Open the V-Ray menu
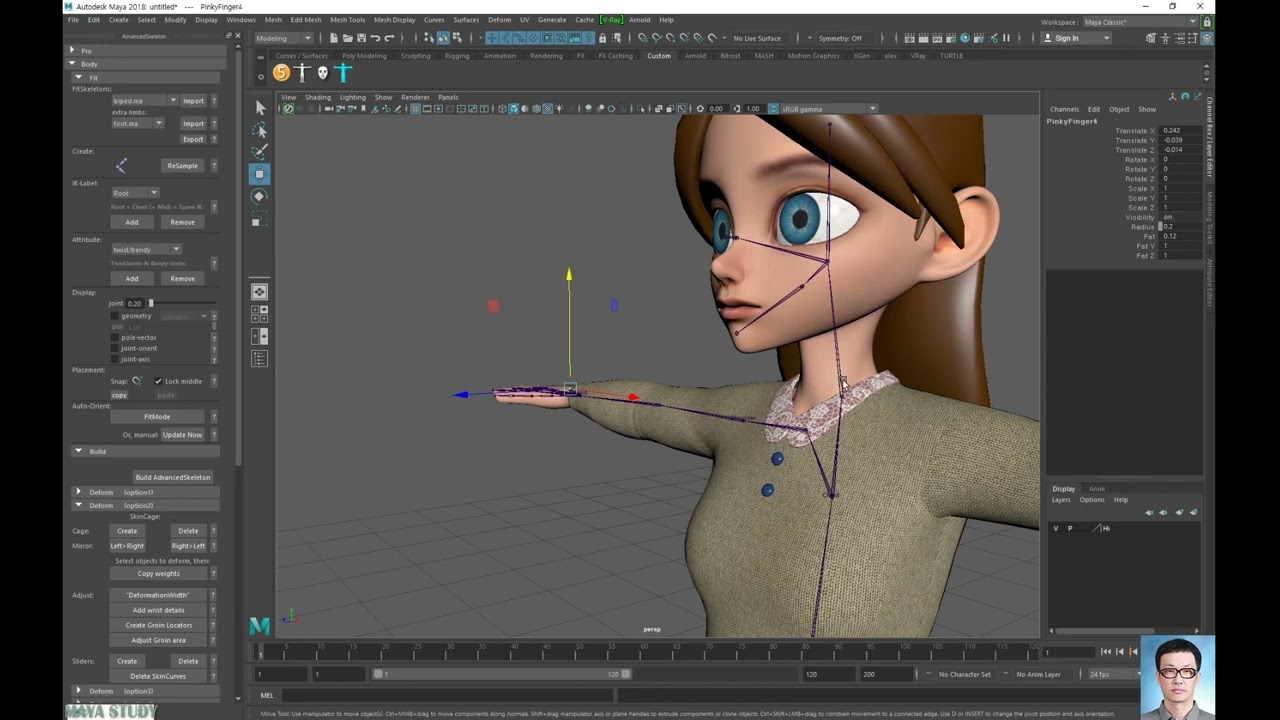 click(611, 20)
